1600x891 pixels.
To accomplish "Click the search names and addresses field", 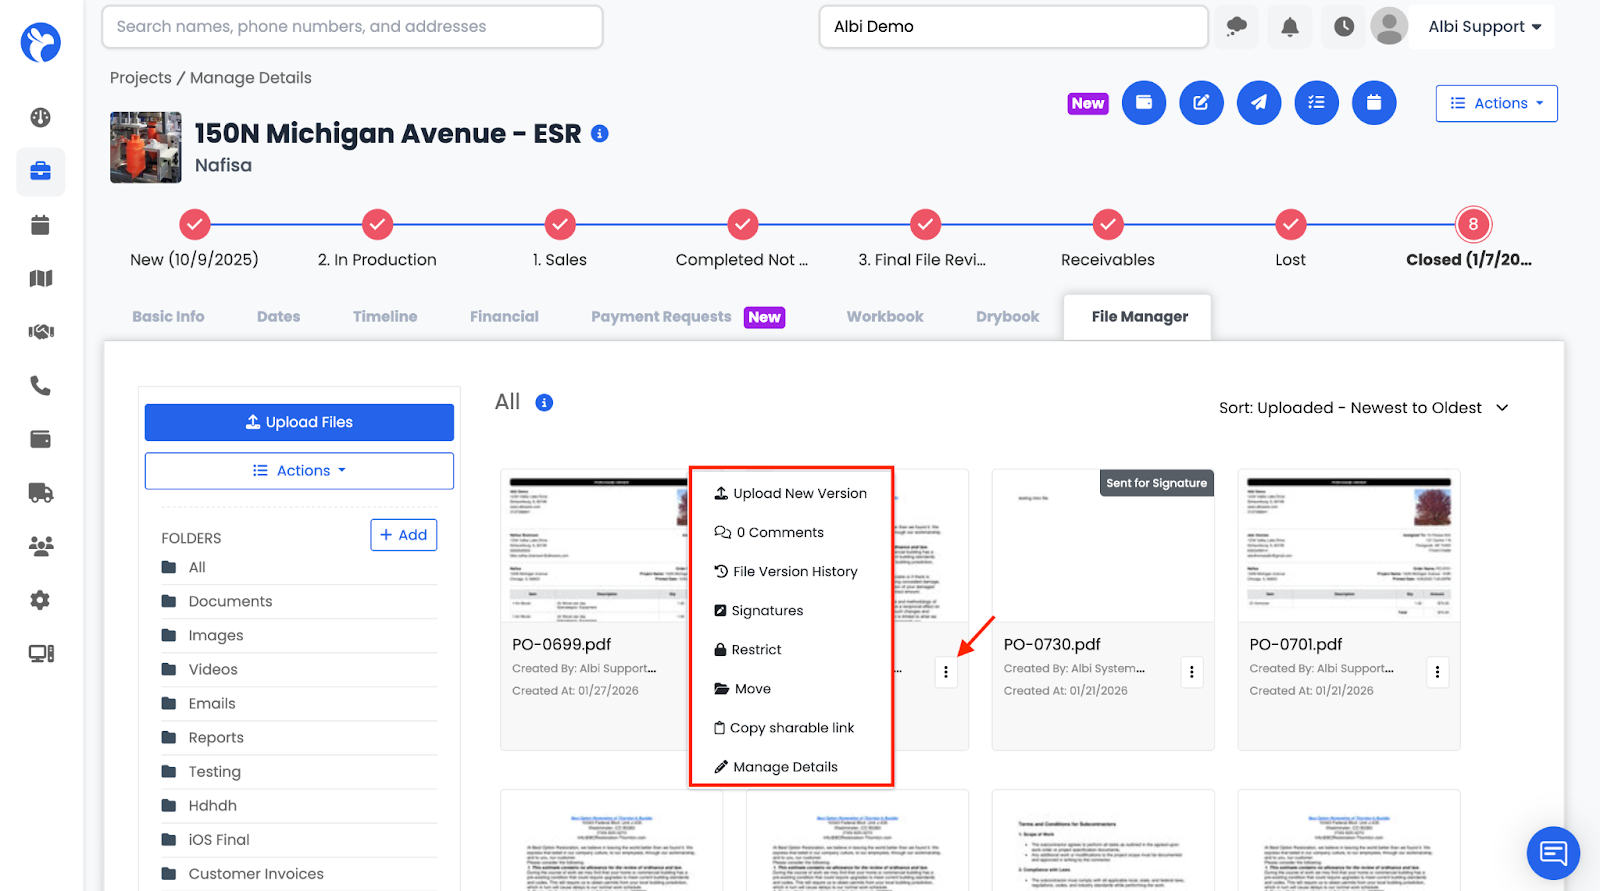I will coord(352,27).
